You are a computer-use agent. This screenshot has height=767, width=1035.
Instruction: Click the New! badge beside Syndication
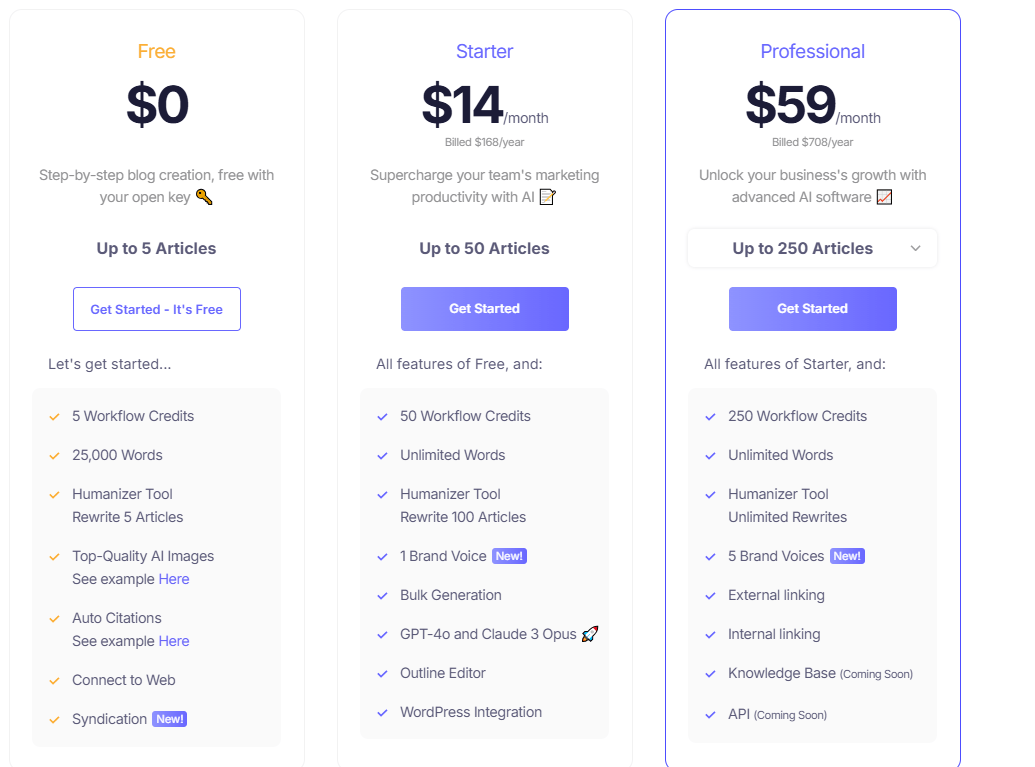point(168,719)
